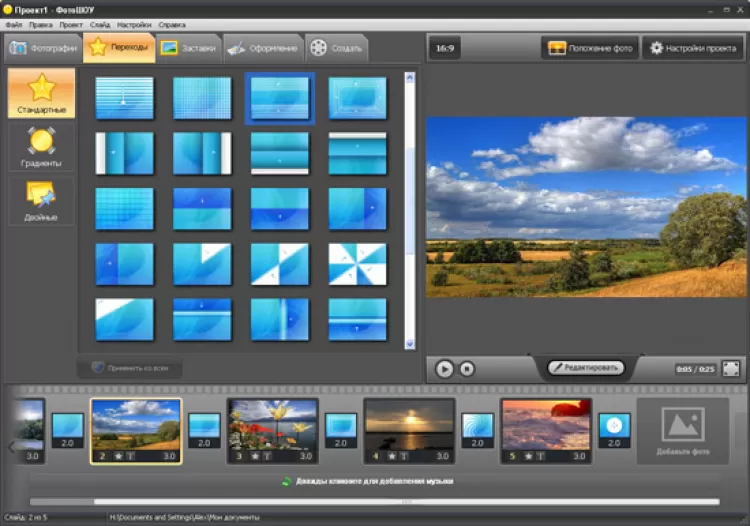Select the spiral transition after slide 4

(477, 430)
